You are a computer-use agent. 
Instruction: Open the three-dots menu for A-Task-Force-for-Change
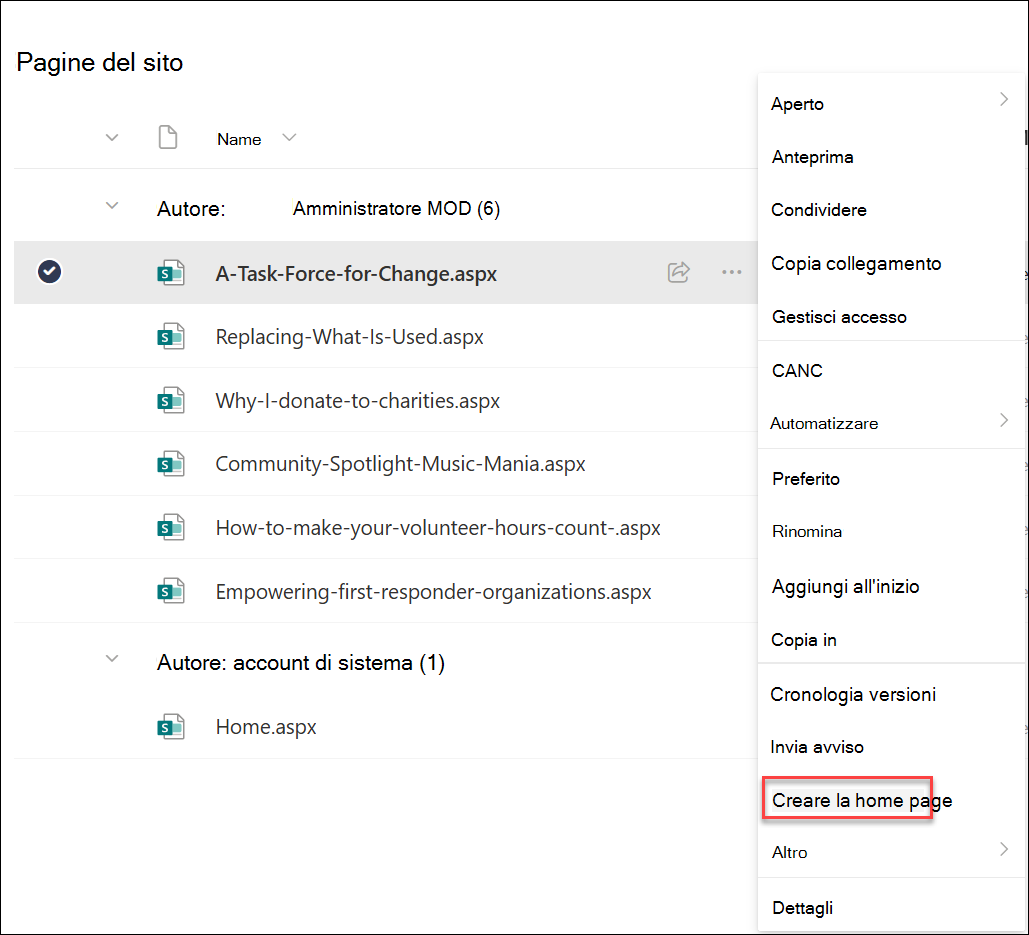[x=731, y=272]
